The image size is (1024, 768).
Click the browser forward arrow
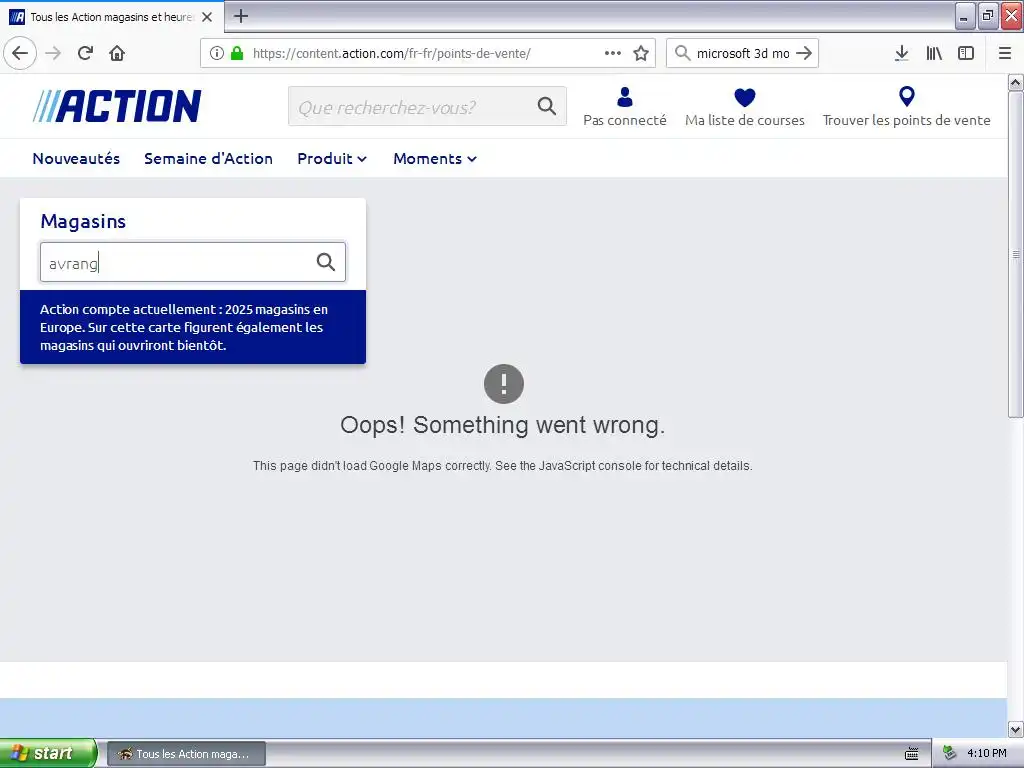coord(53,53)
